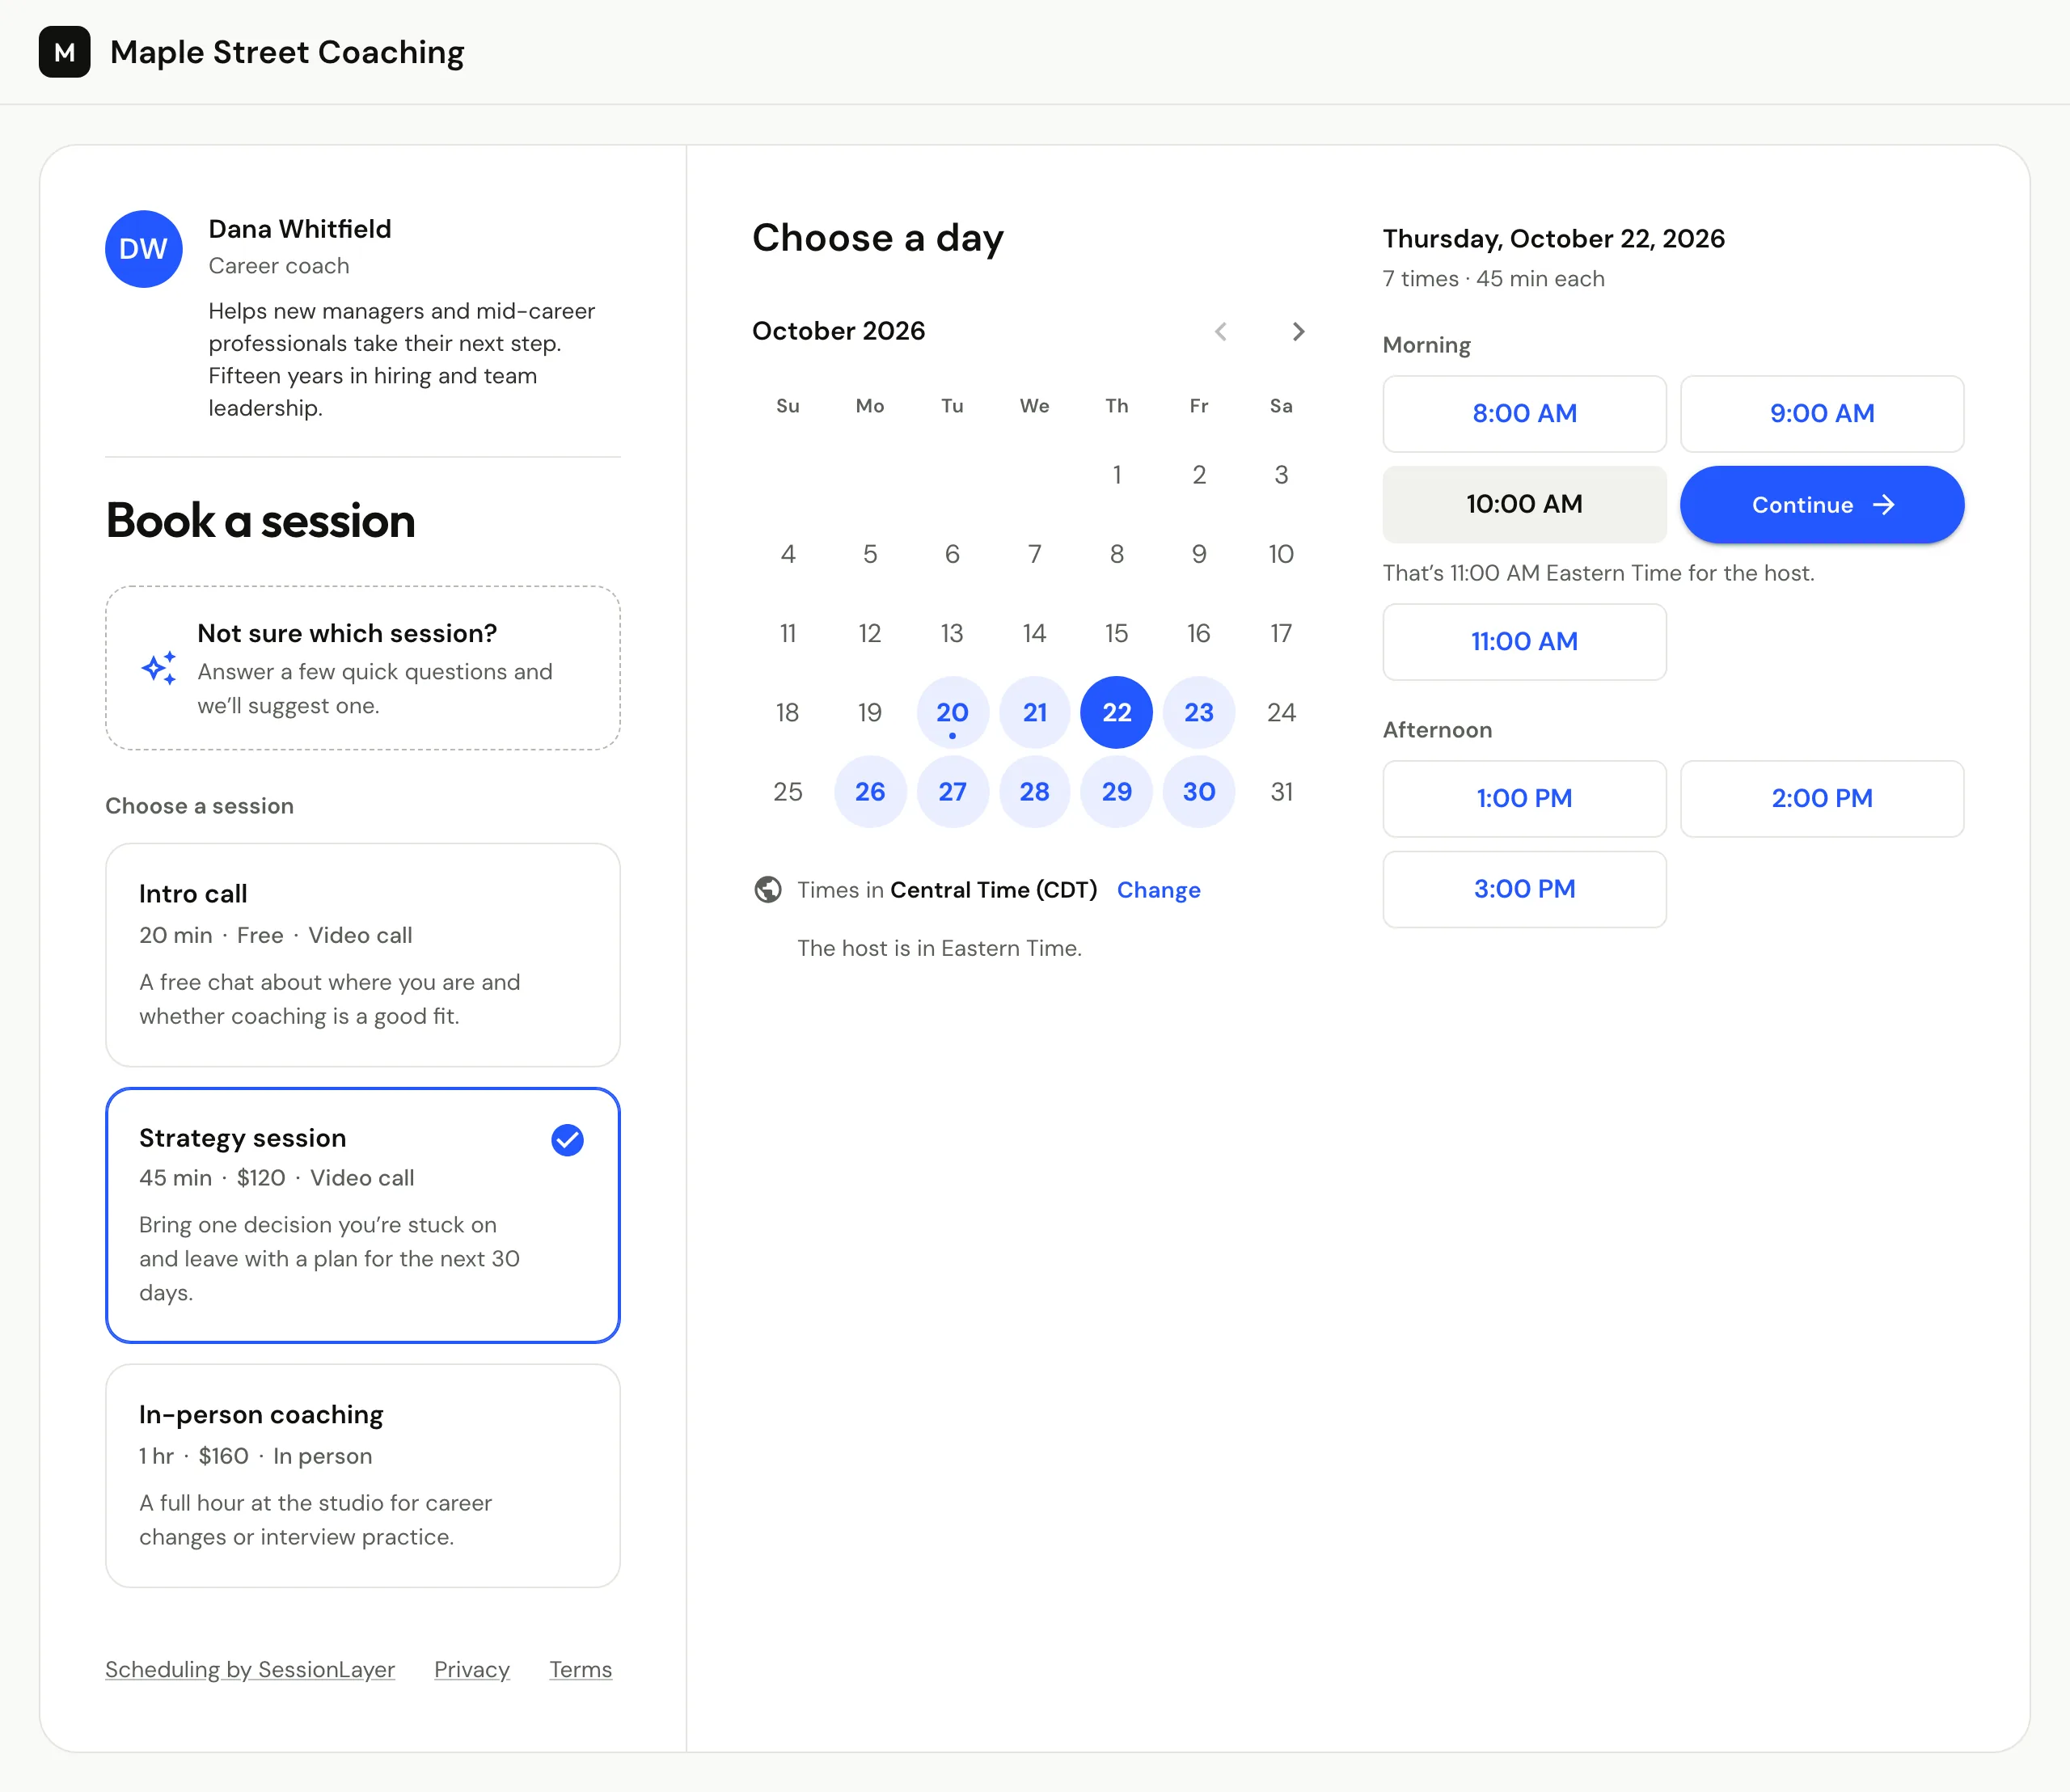The width and height of the screenshot is (2070, 1792).
Task: Pick October 27 on the calendar
Action: pos(952,792)
